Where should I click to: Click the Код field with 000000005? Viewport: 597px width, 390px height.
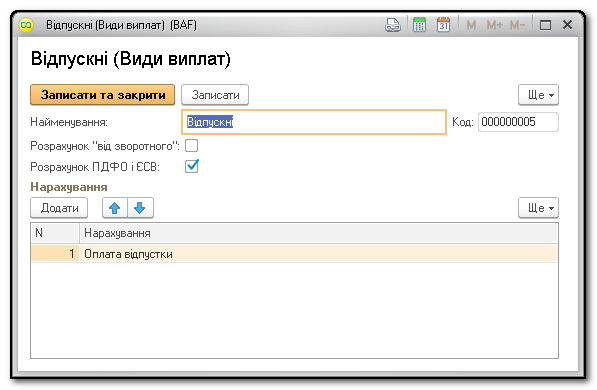518,122
